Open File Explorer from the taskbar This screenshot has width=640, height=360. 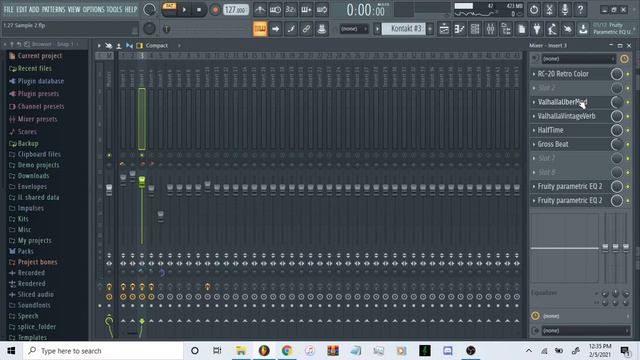(241, 351)
